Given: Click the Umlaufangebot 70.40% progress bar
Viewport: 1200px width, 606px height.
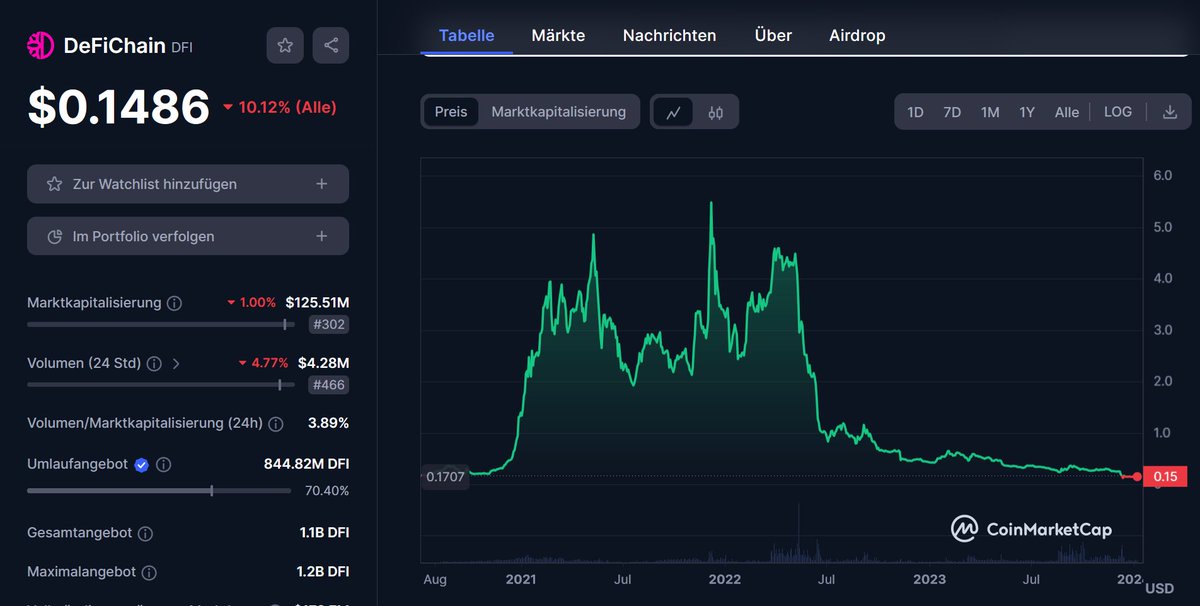Looking at the screenshot, I should click(x=161, y=491).
